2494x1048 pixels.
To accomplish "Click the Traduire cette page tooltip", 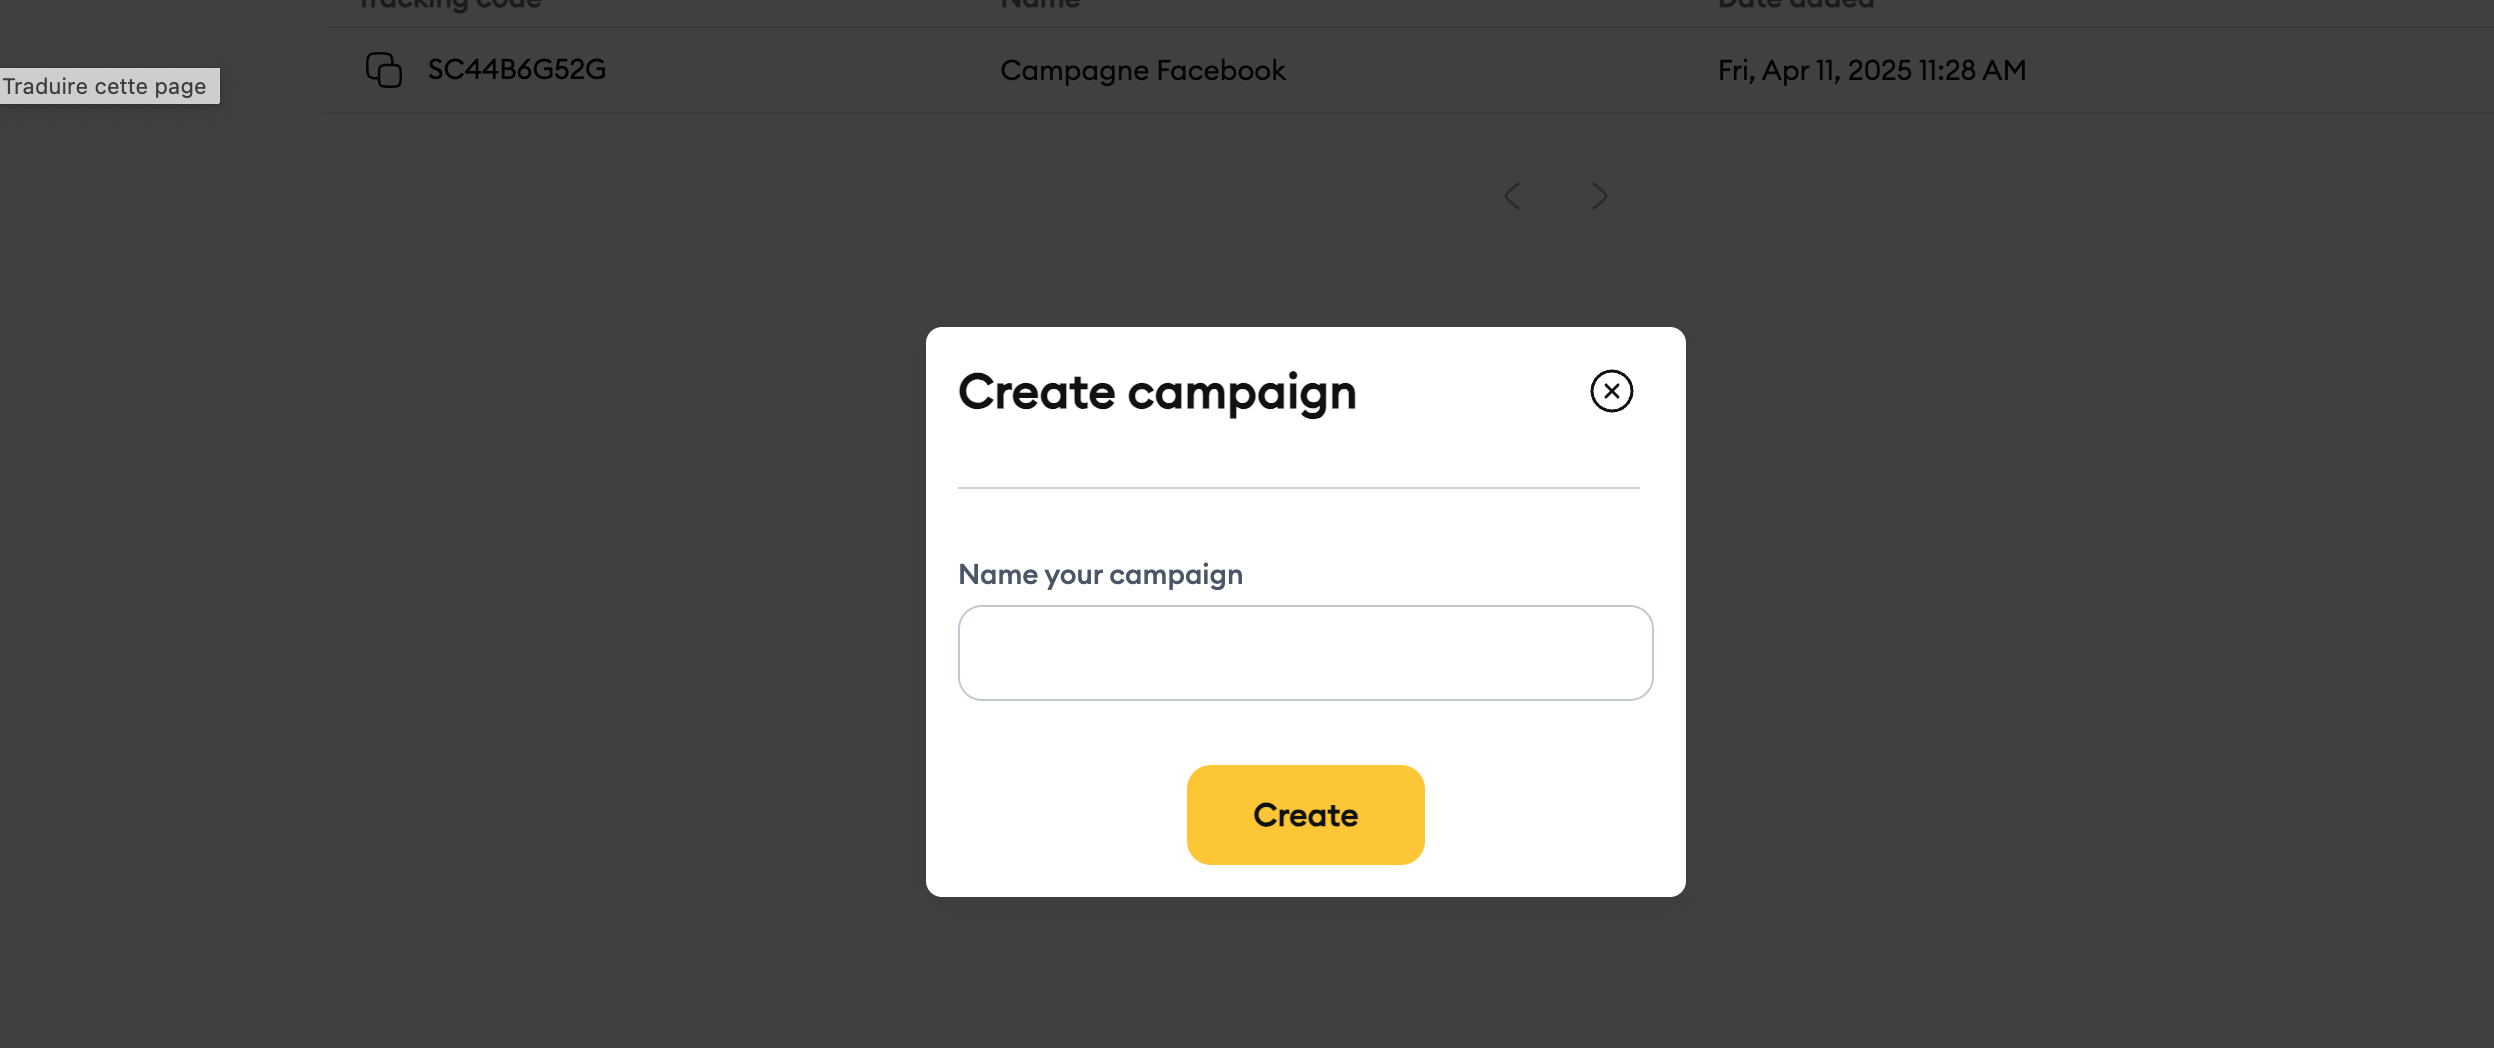I will 105,86.
